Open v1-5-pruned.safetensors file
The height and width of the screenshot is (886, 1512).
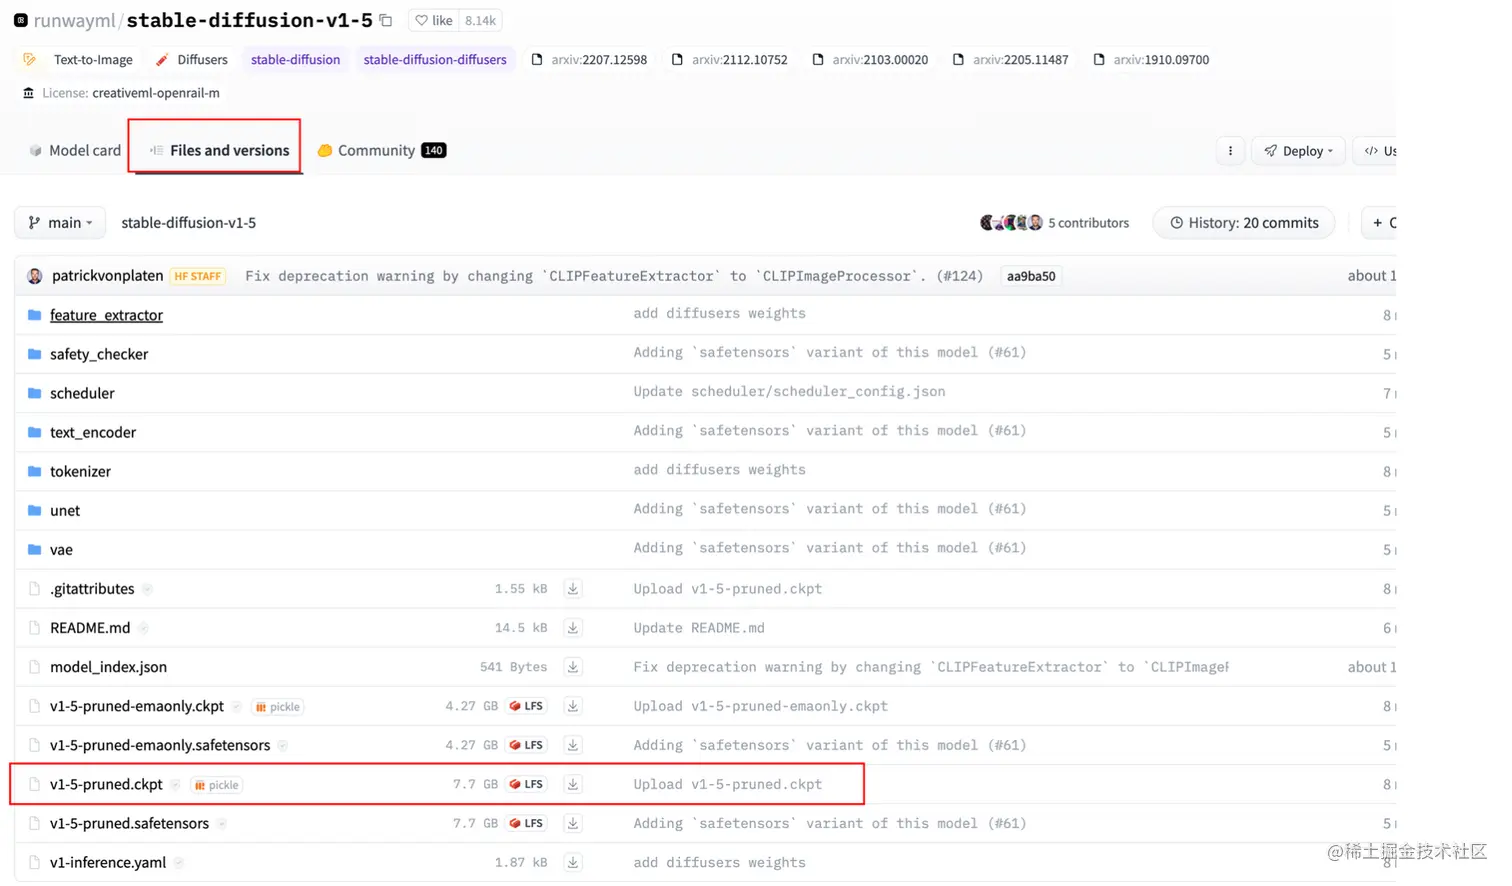[x=130, y=823]
